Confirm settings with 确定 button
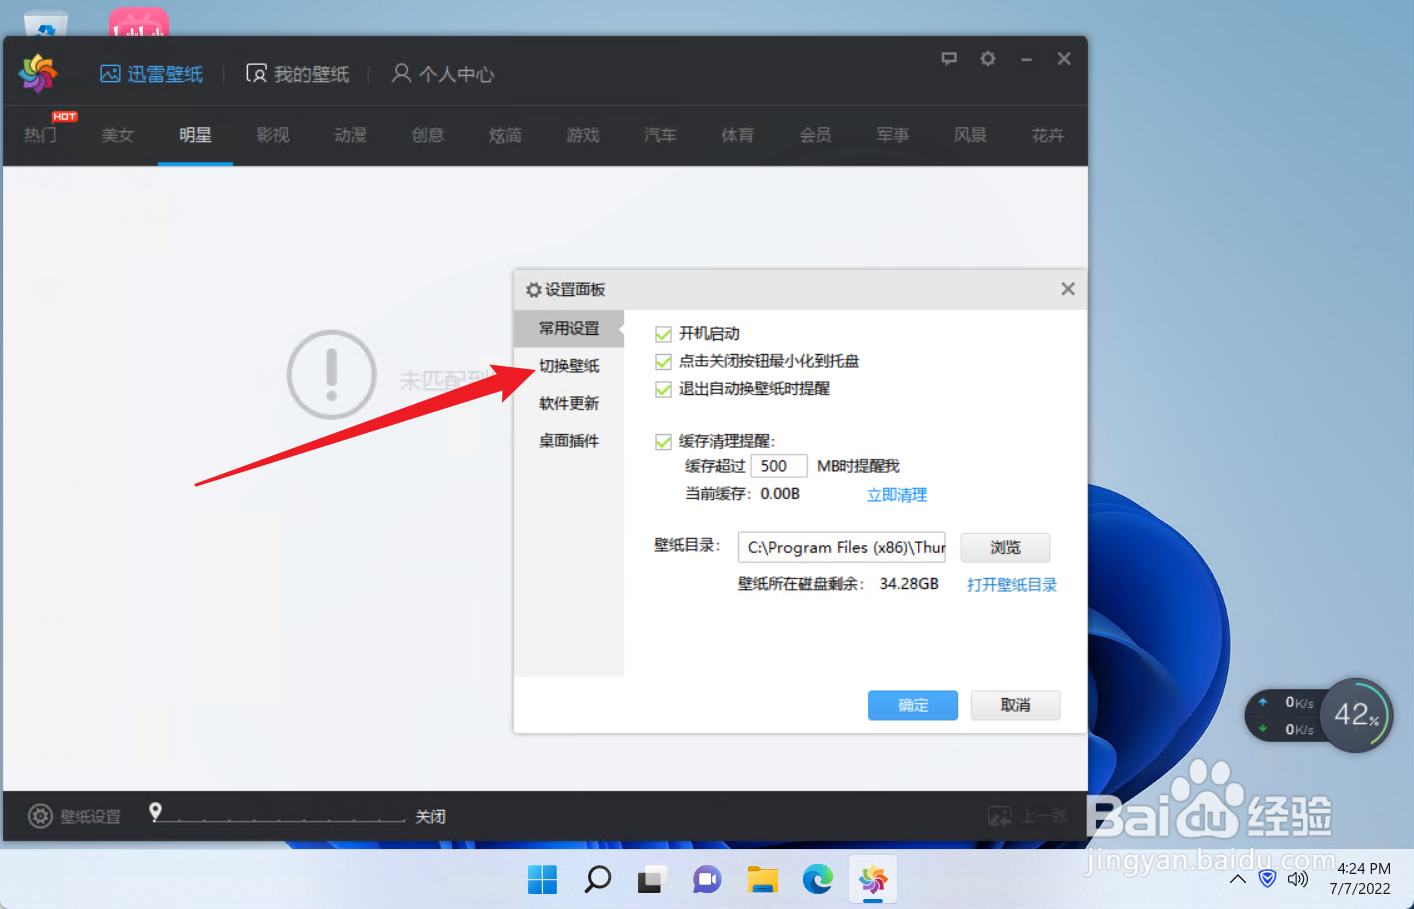This screenshot has height=909, width=1414. [x=913, y=705]
